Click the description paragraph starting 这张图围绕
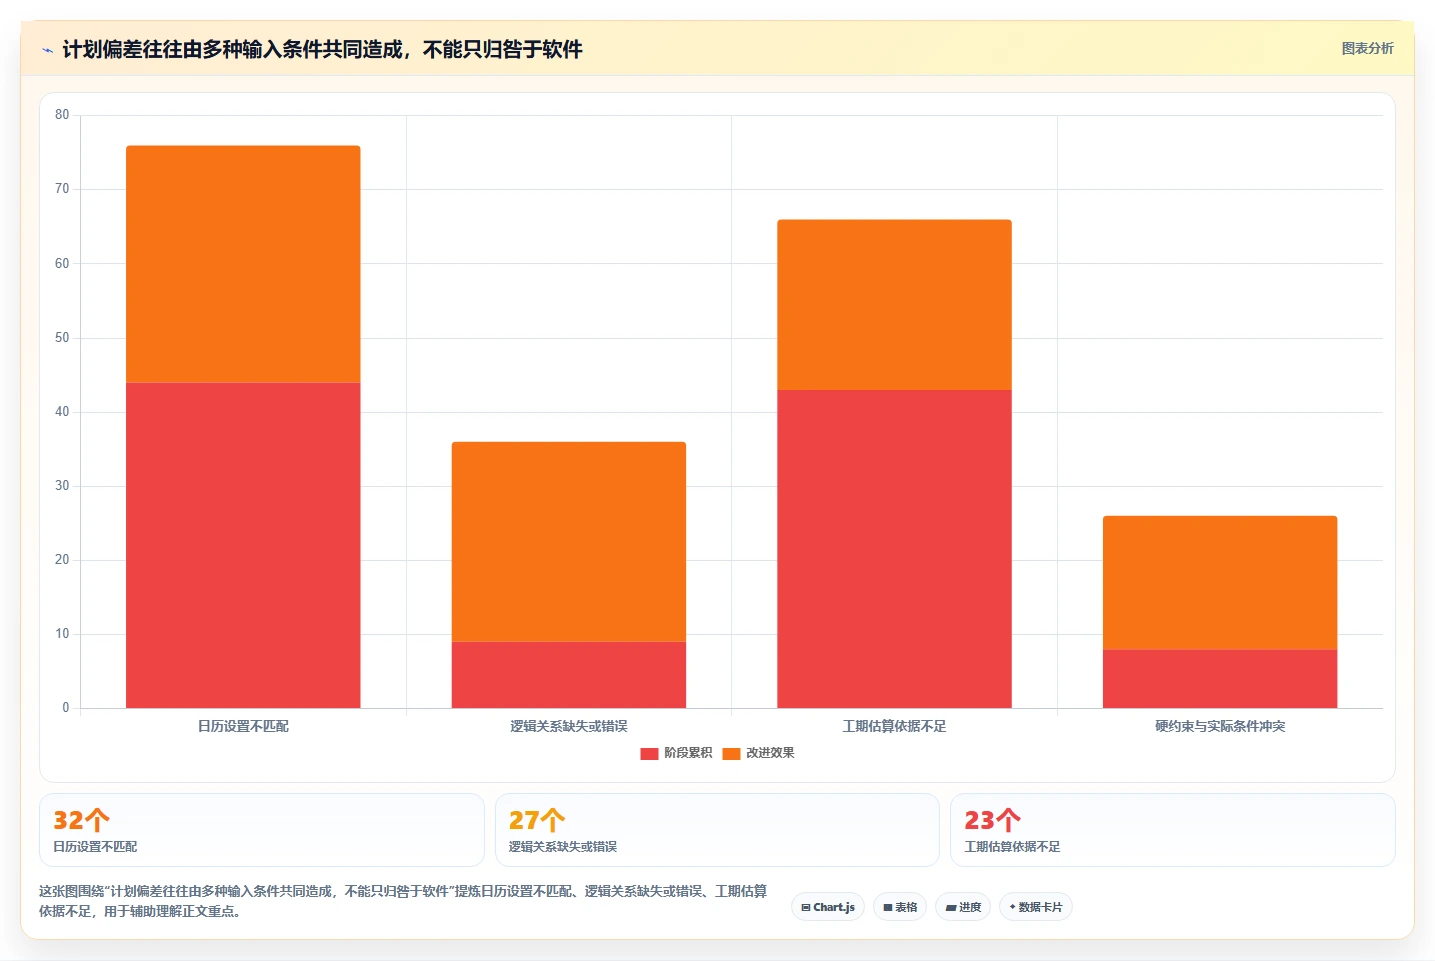1435x961 pixels. (403, 901)
